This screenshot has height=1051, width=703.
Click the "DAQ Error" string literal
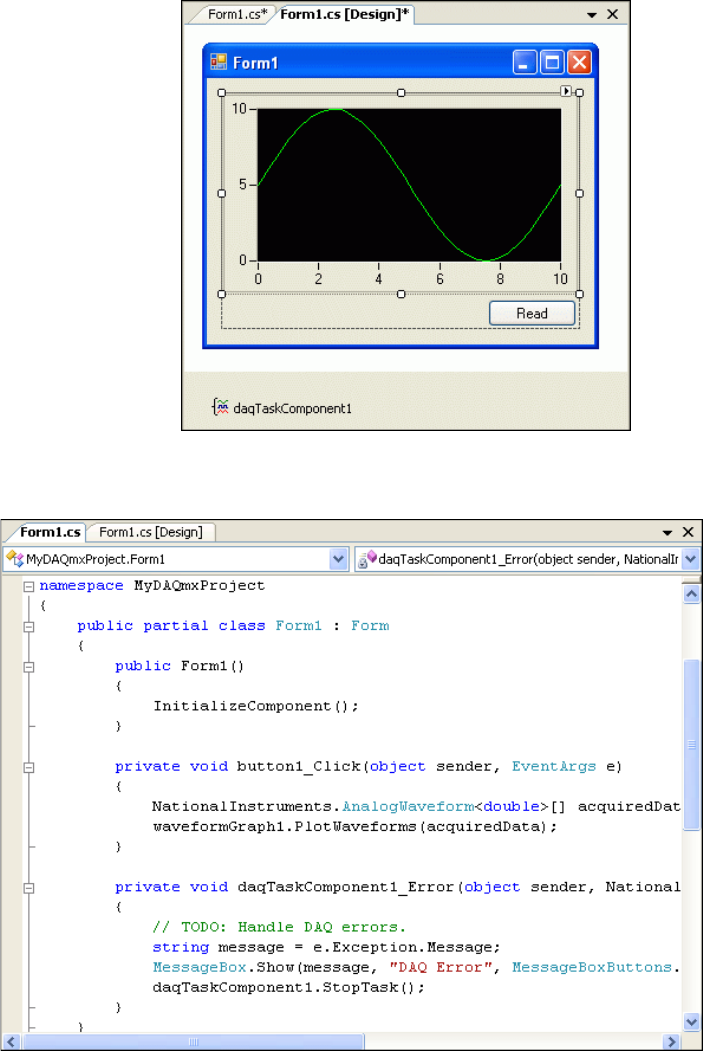coord(441,967)
